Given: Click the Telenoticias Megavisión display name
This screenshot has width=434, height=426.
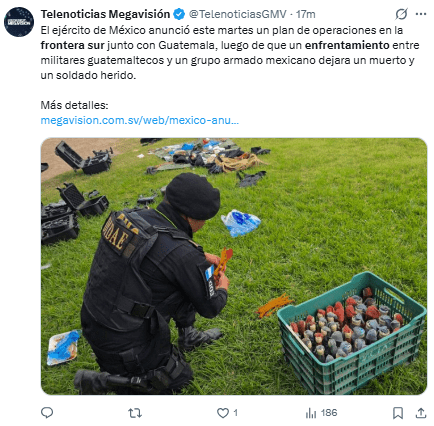Looking at the screenshot, I should click(x=105, y=14).
